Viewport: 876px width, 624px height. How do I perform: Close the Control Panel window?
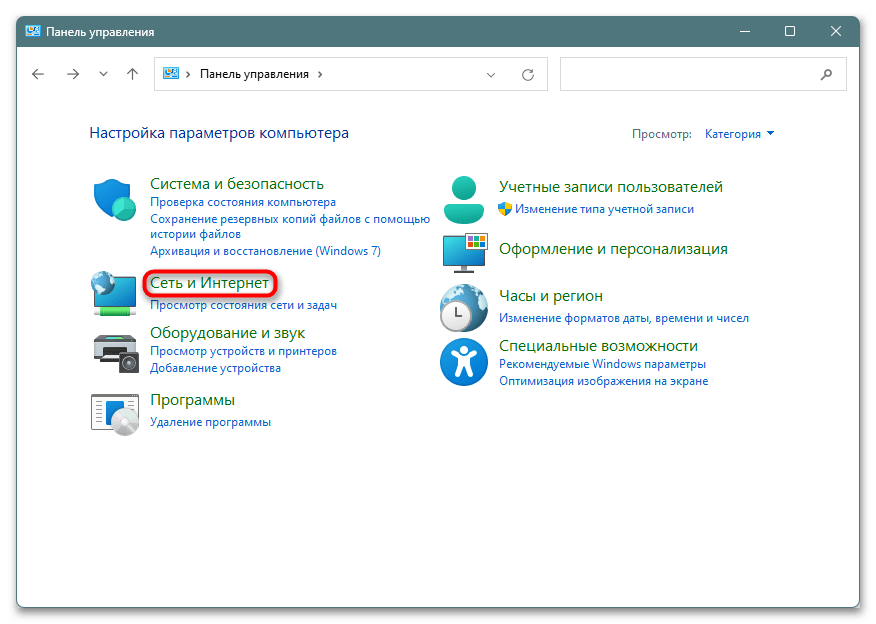[x=836, y=31]
